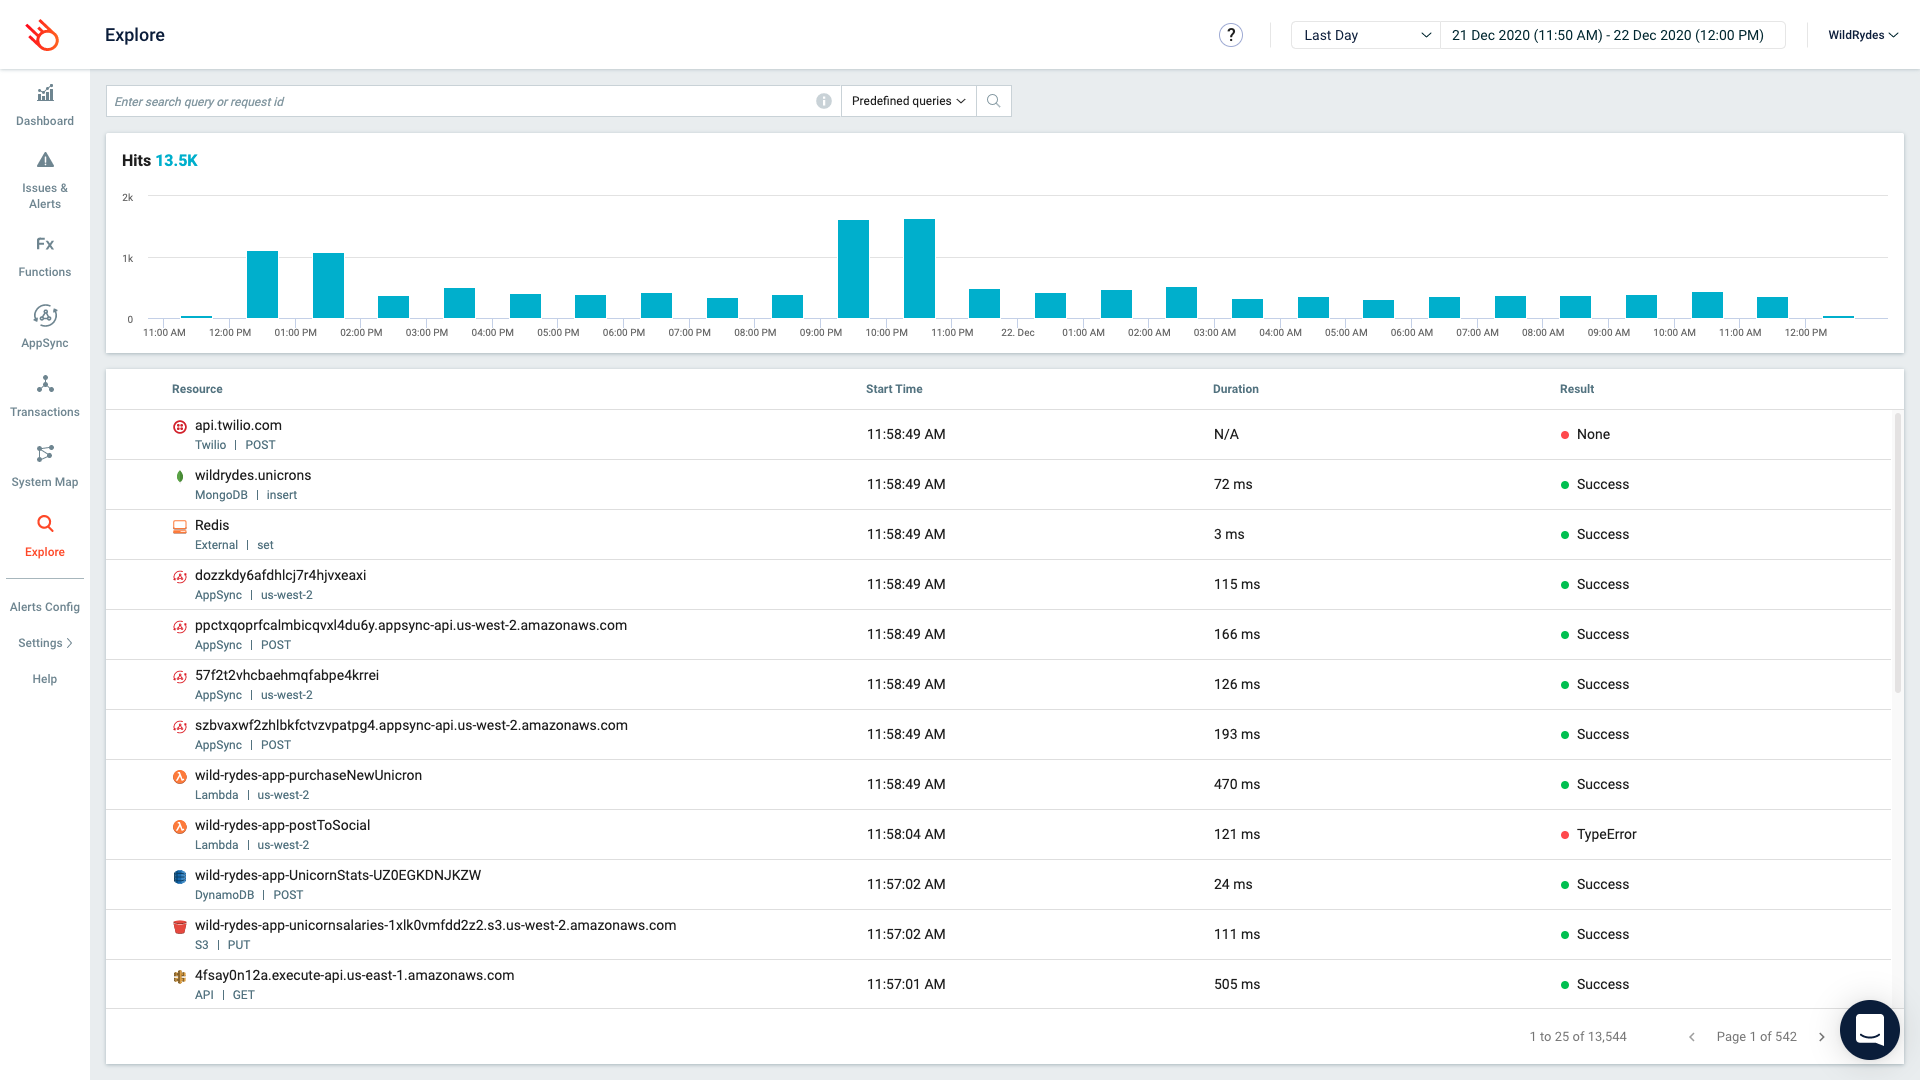Open the wild-rydes-app-postToSocial row
Viewport: 1920px width, 1080px height.
click(282, 826)
